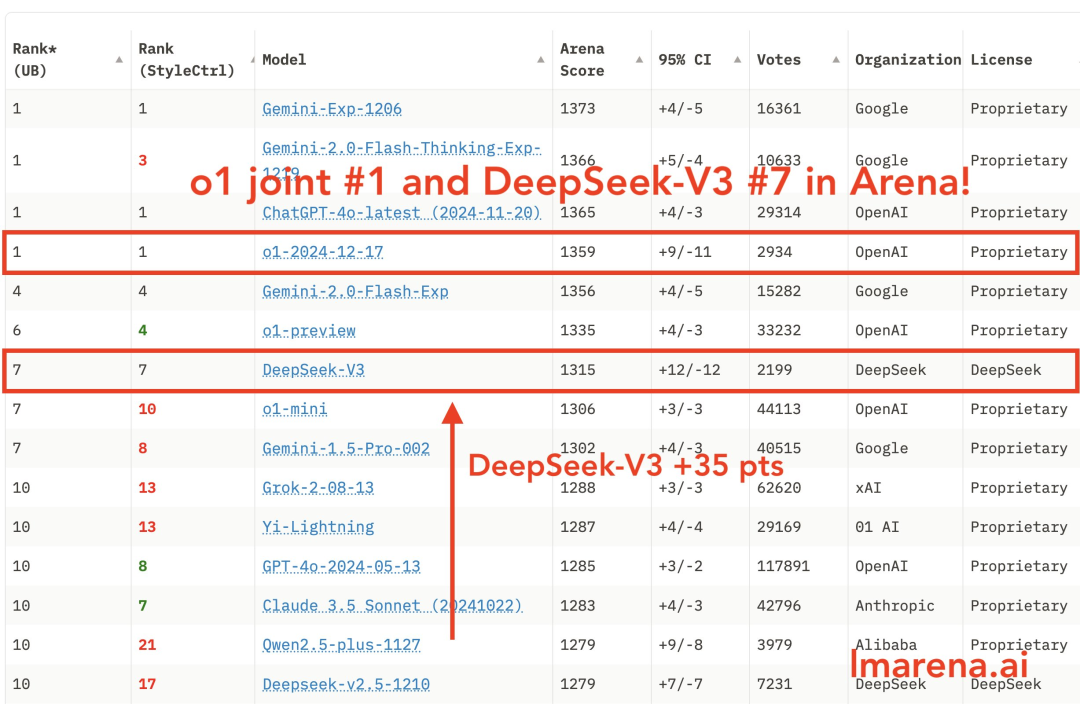
Task: Select votes value 29314
Action: (779, 213)
